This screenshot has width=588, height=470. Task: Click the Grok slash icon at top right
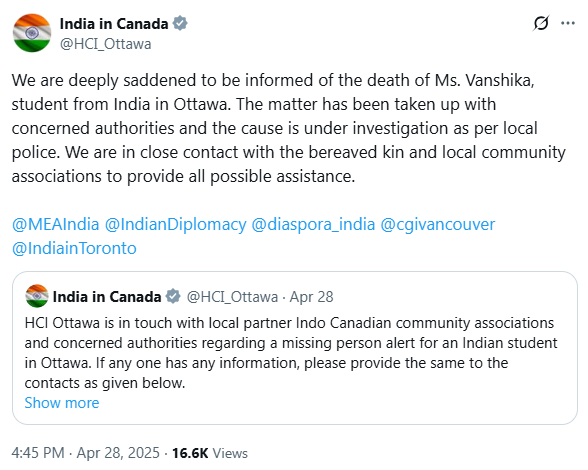[x=541, y=23]
